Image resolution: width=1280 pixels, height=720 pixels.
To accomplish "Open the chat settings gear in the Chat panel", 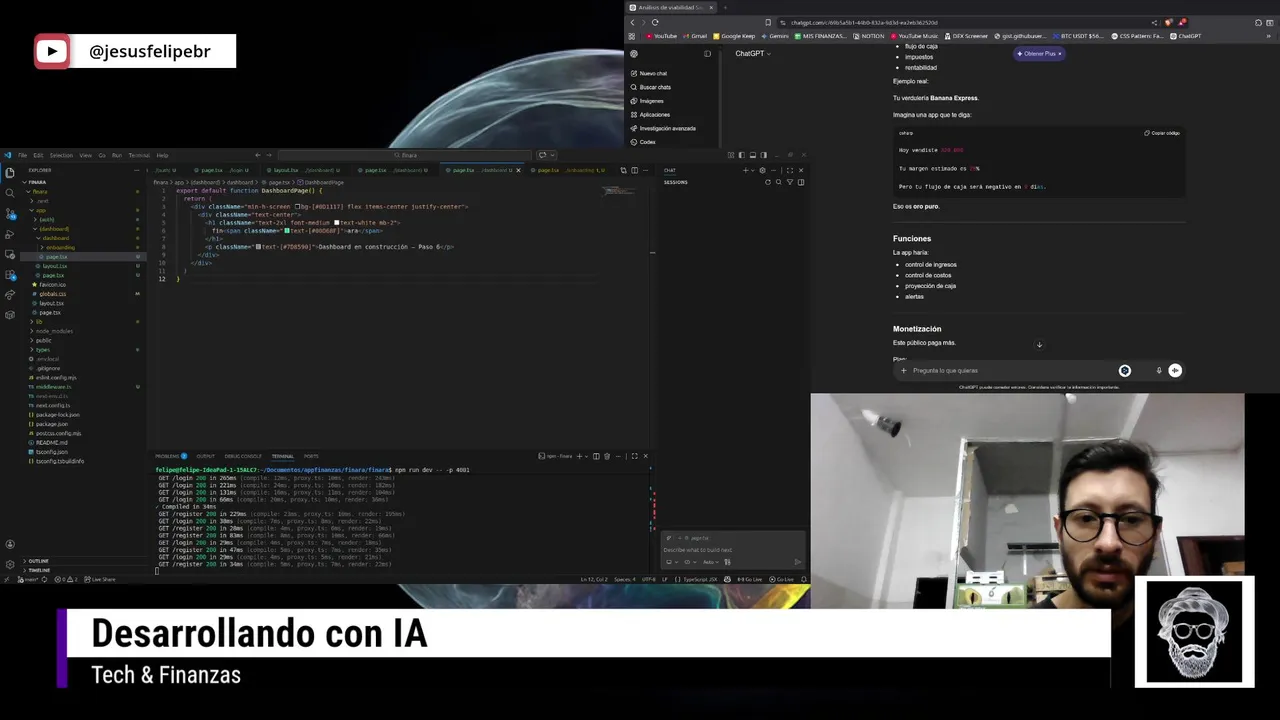I will [x=762, y=170].
